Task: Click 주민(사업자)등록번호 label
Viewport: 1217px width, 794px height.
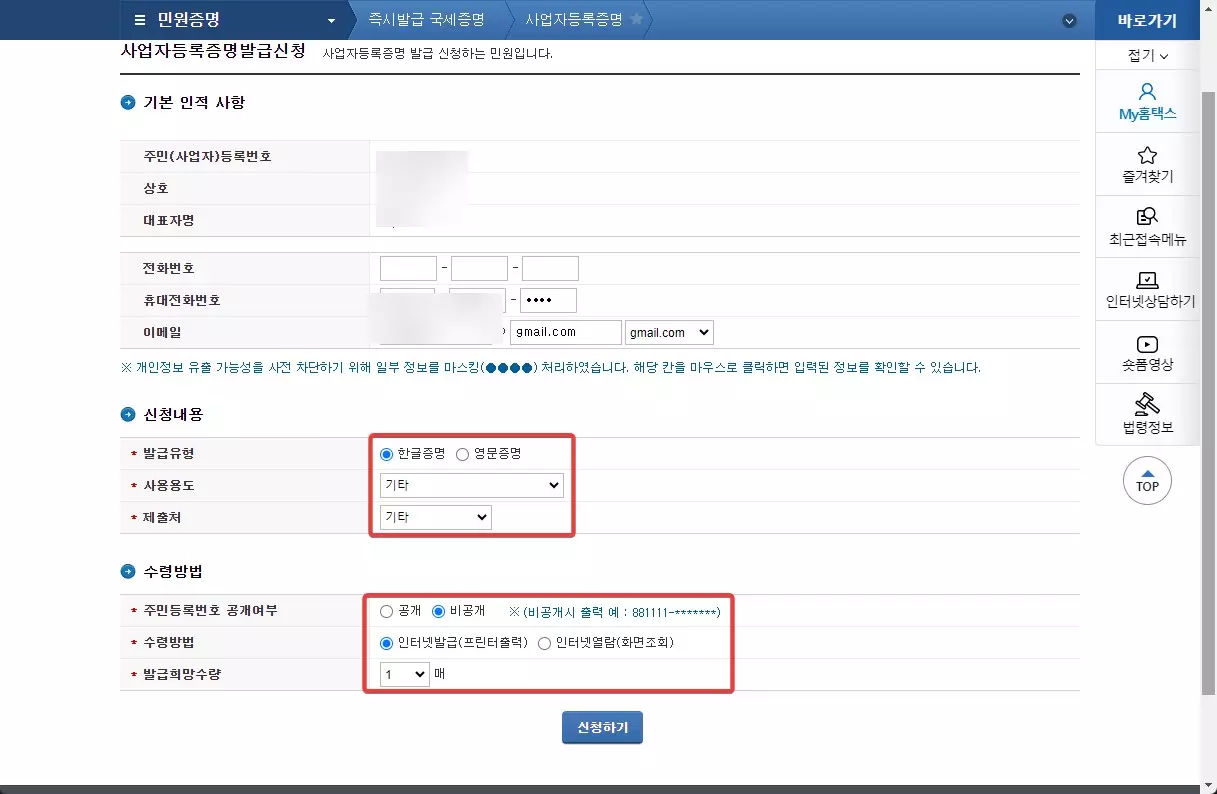Action: click(207, 157)
